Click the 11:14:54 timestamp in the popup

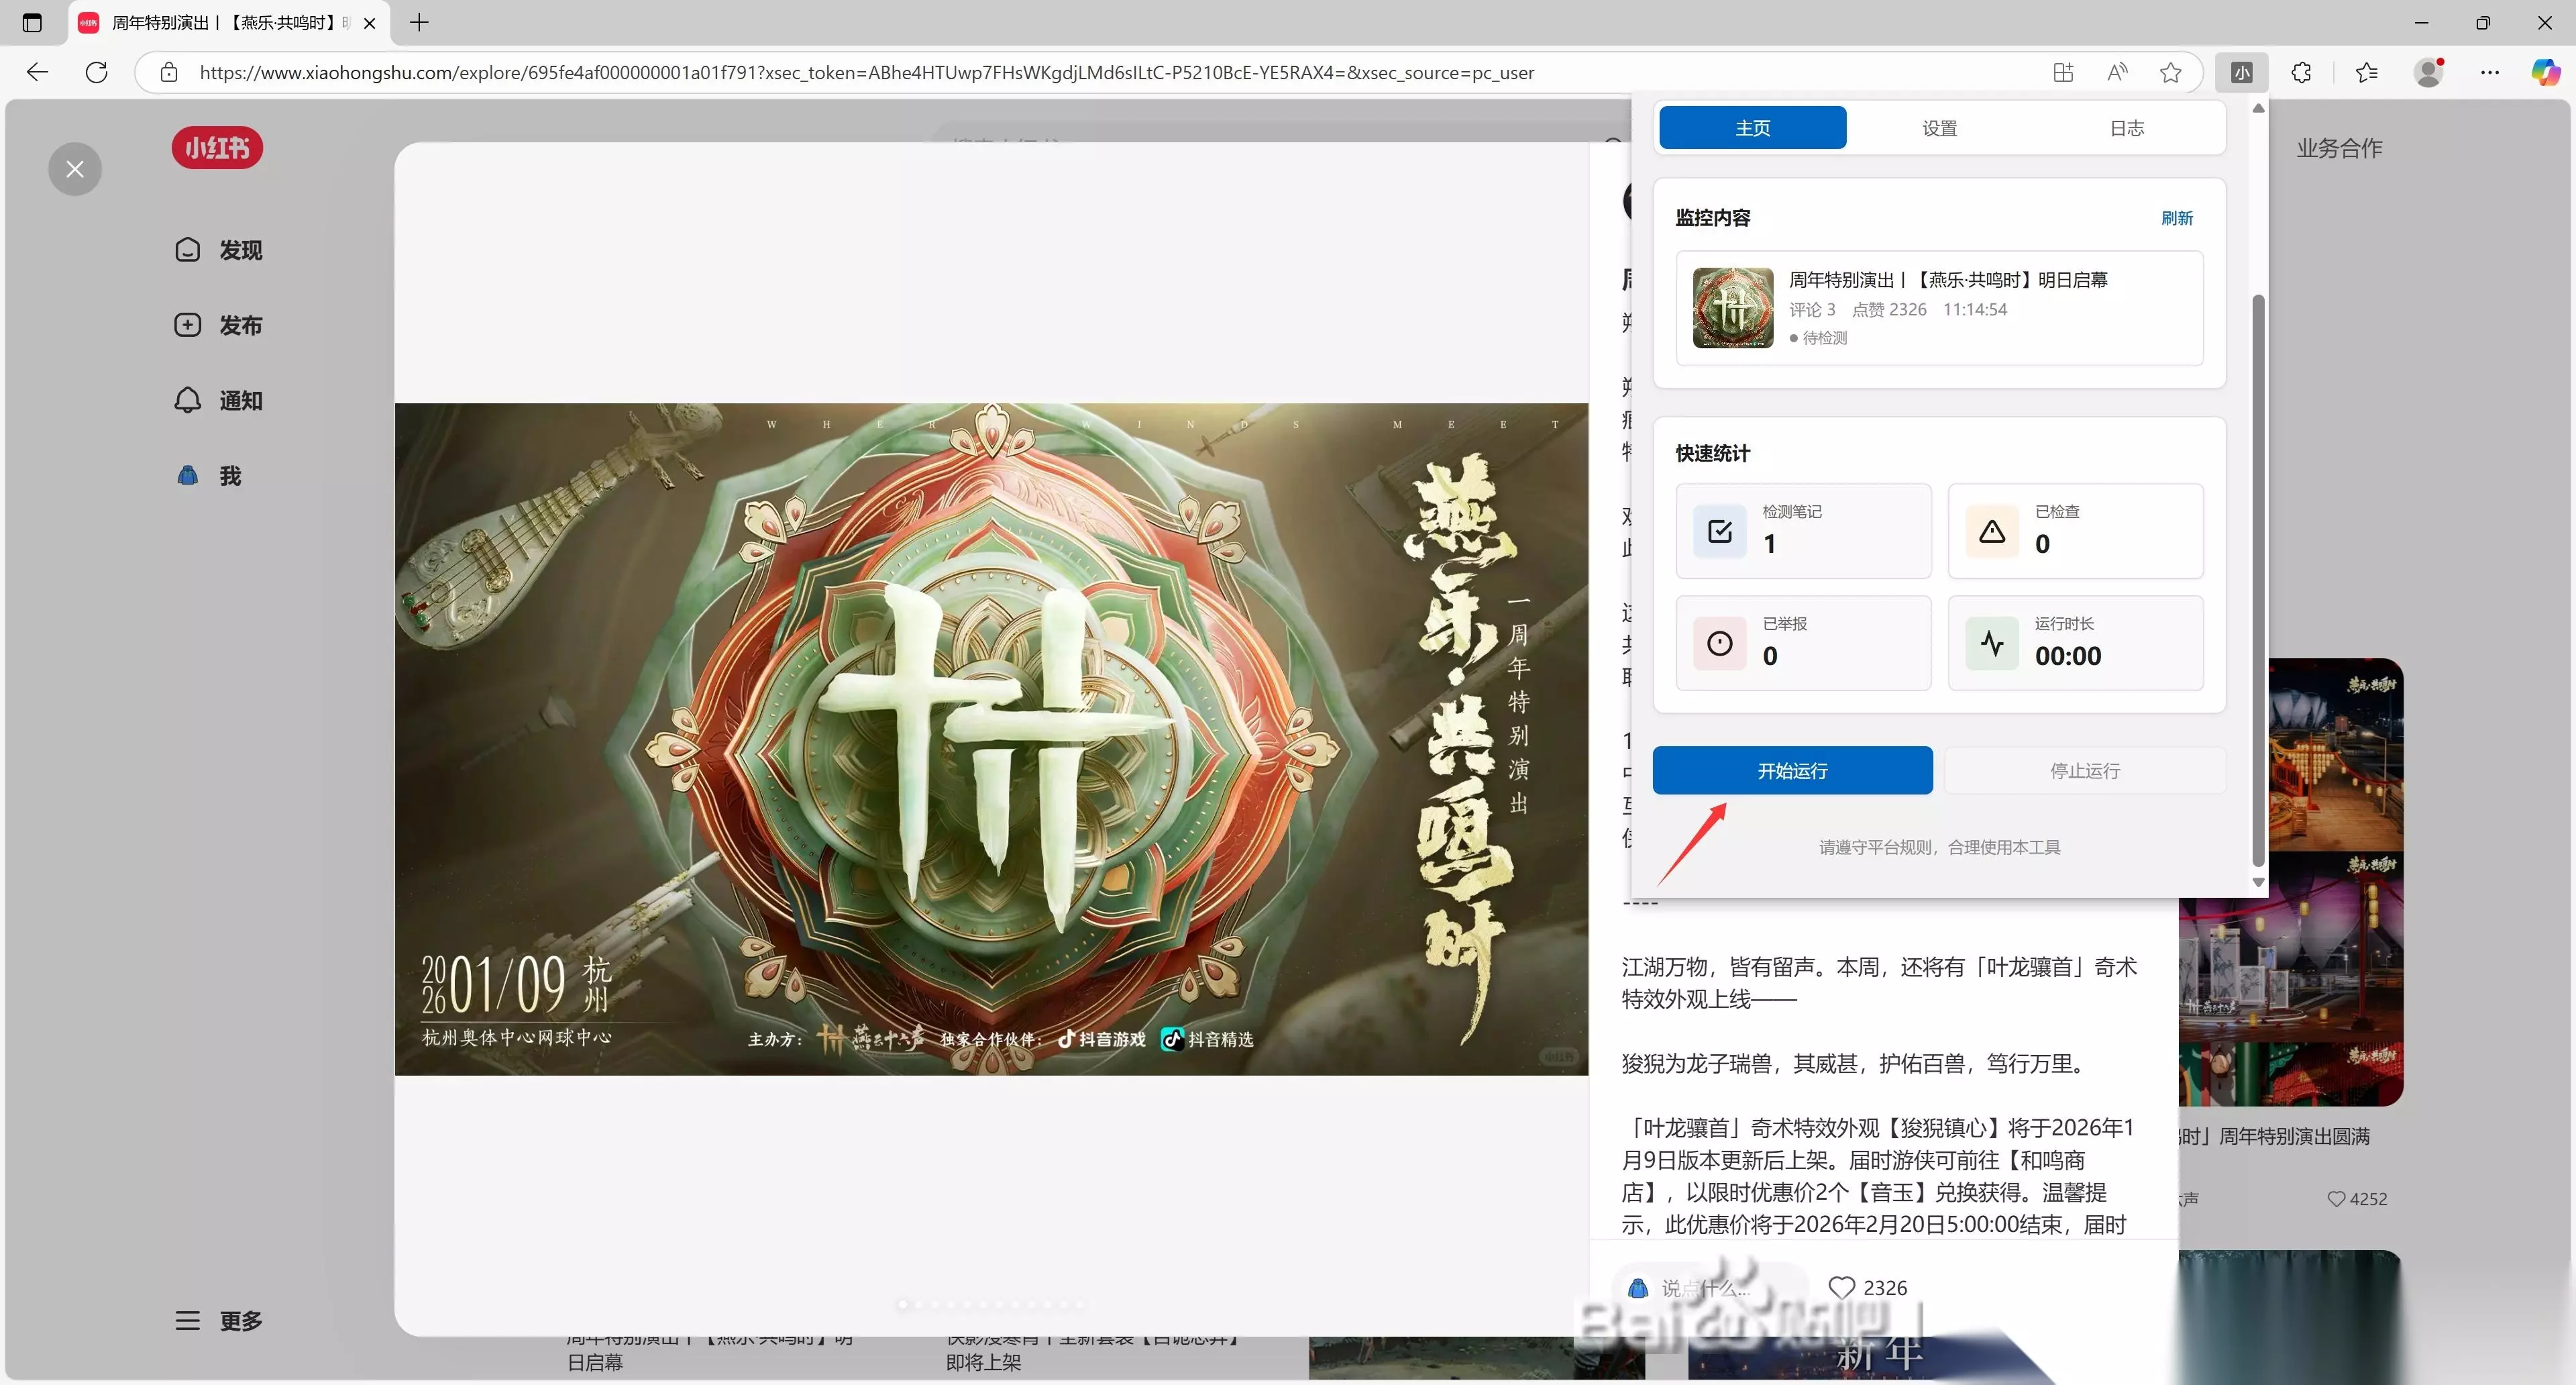coord(1975,310)
